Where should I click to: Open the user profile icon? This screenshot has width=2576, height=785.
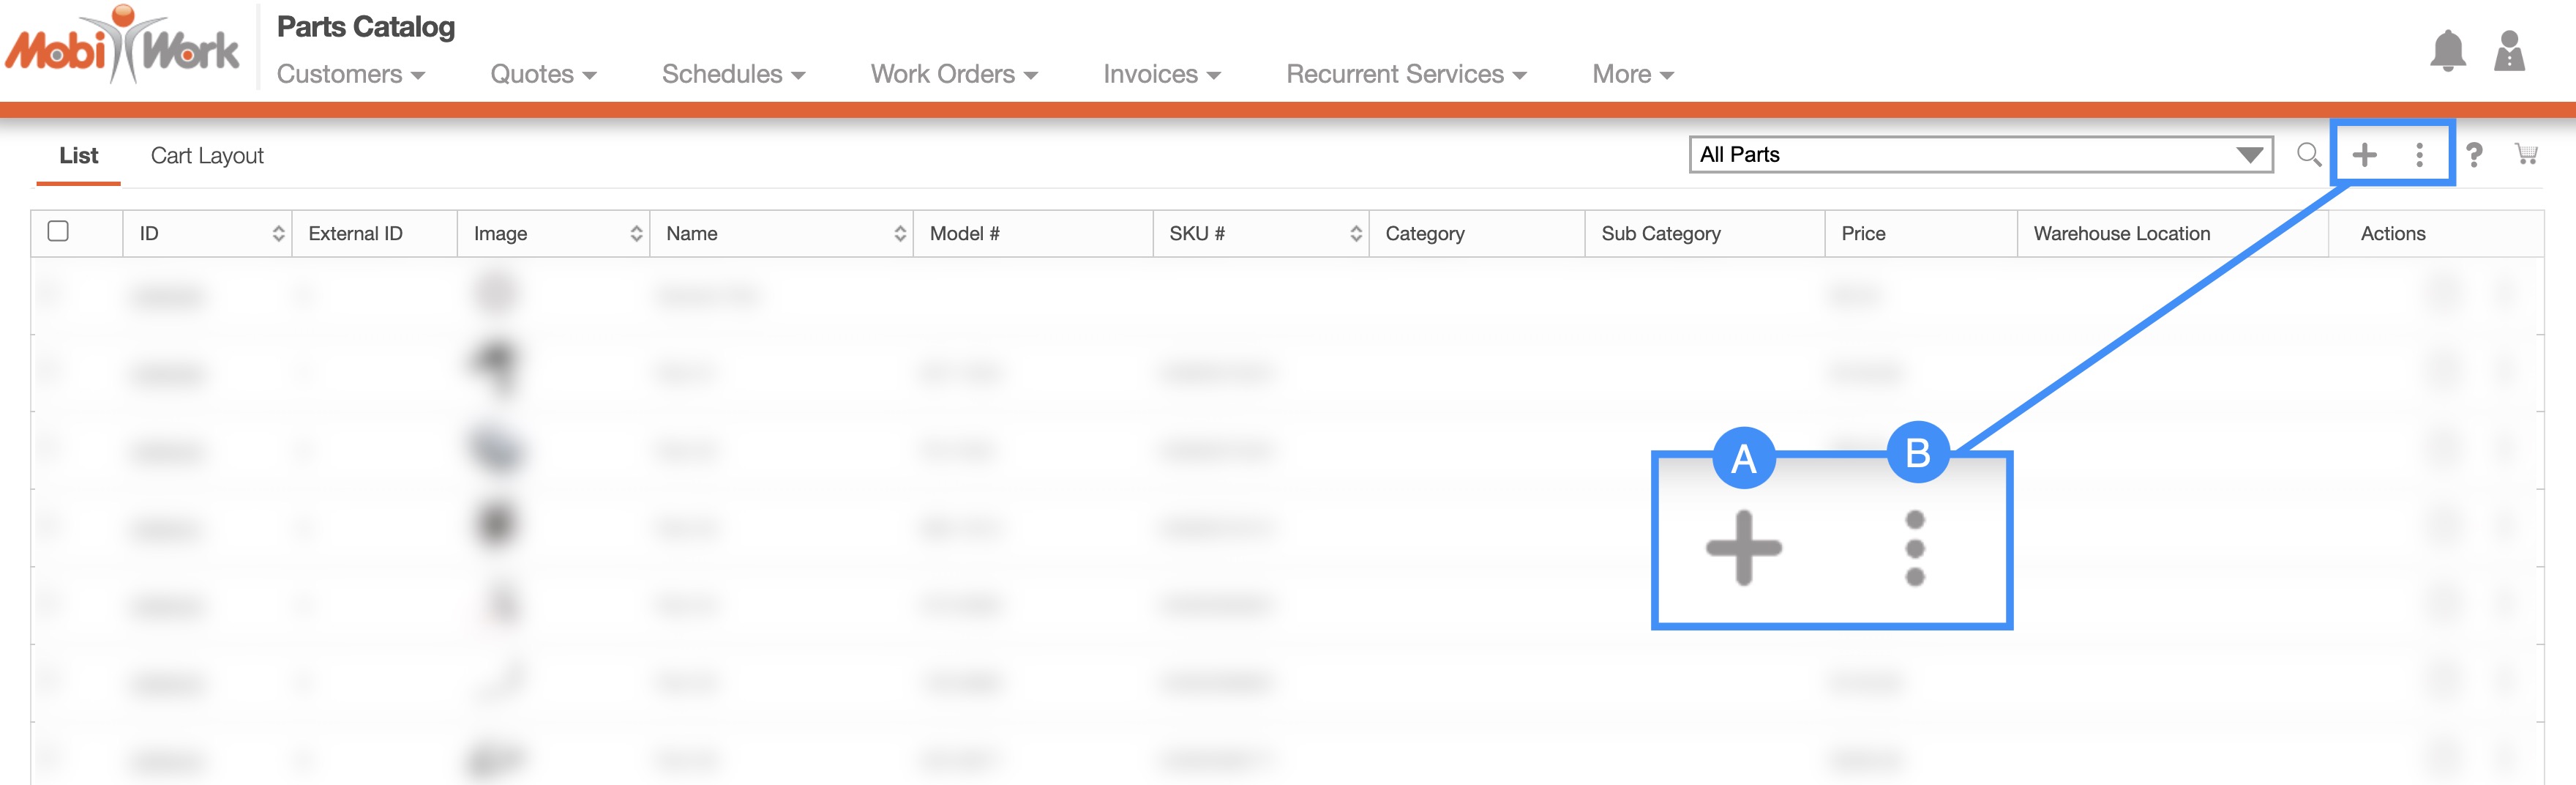tap(2509, 51)
